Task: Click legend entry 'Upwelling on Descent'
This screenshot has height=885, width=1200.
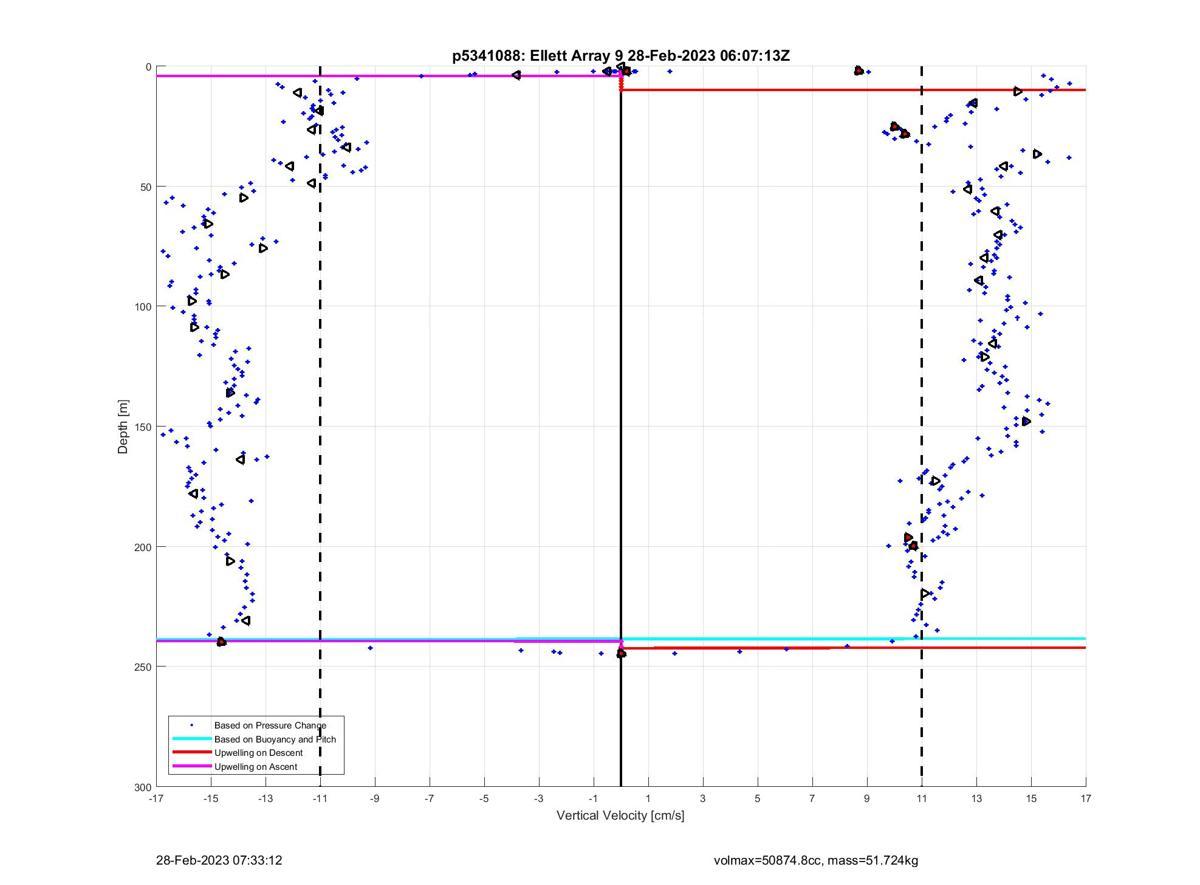Action: point(260,753)
